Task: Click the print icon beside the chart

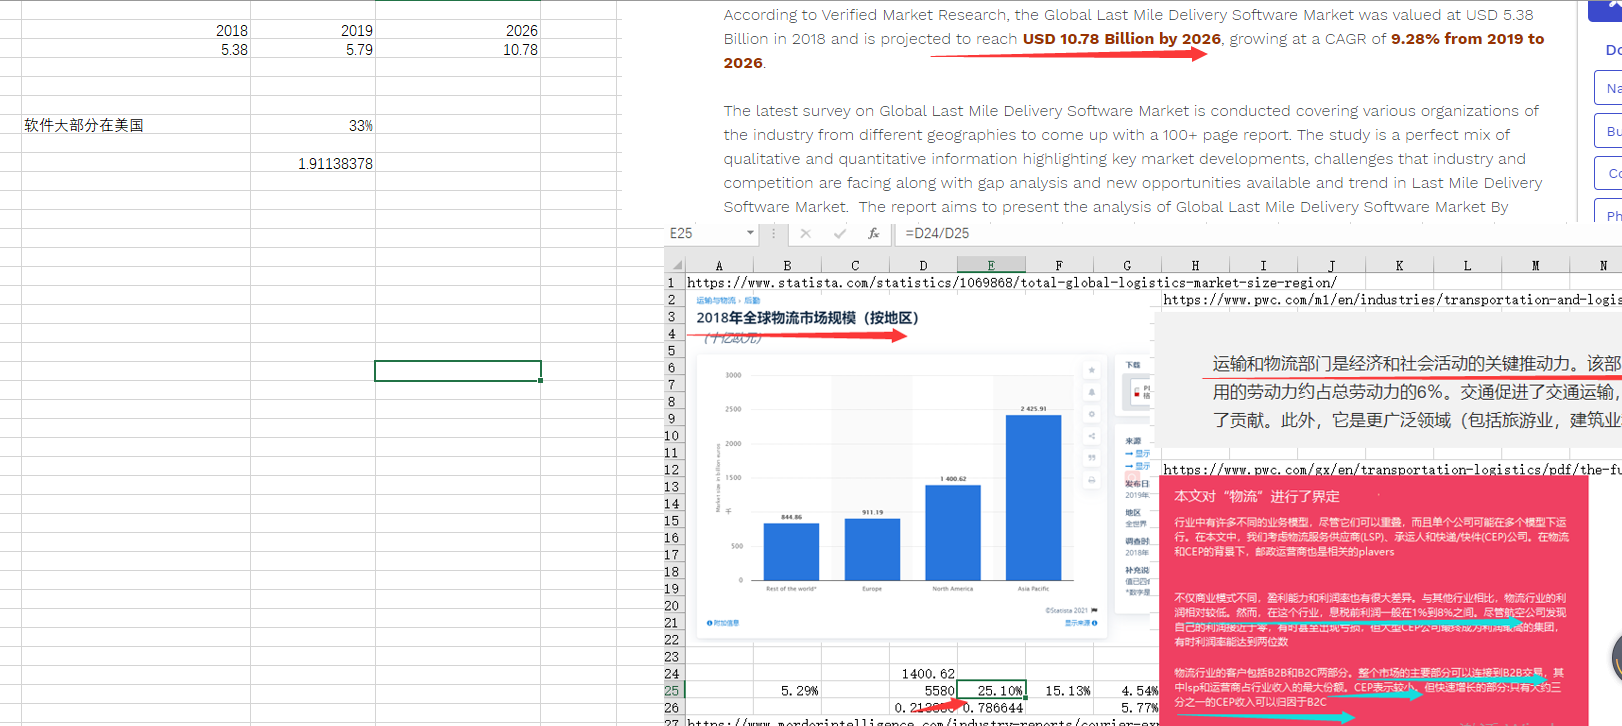Action: (x=1092, y=480)
